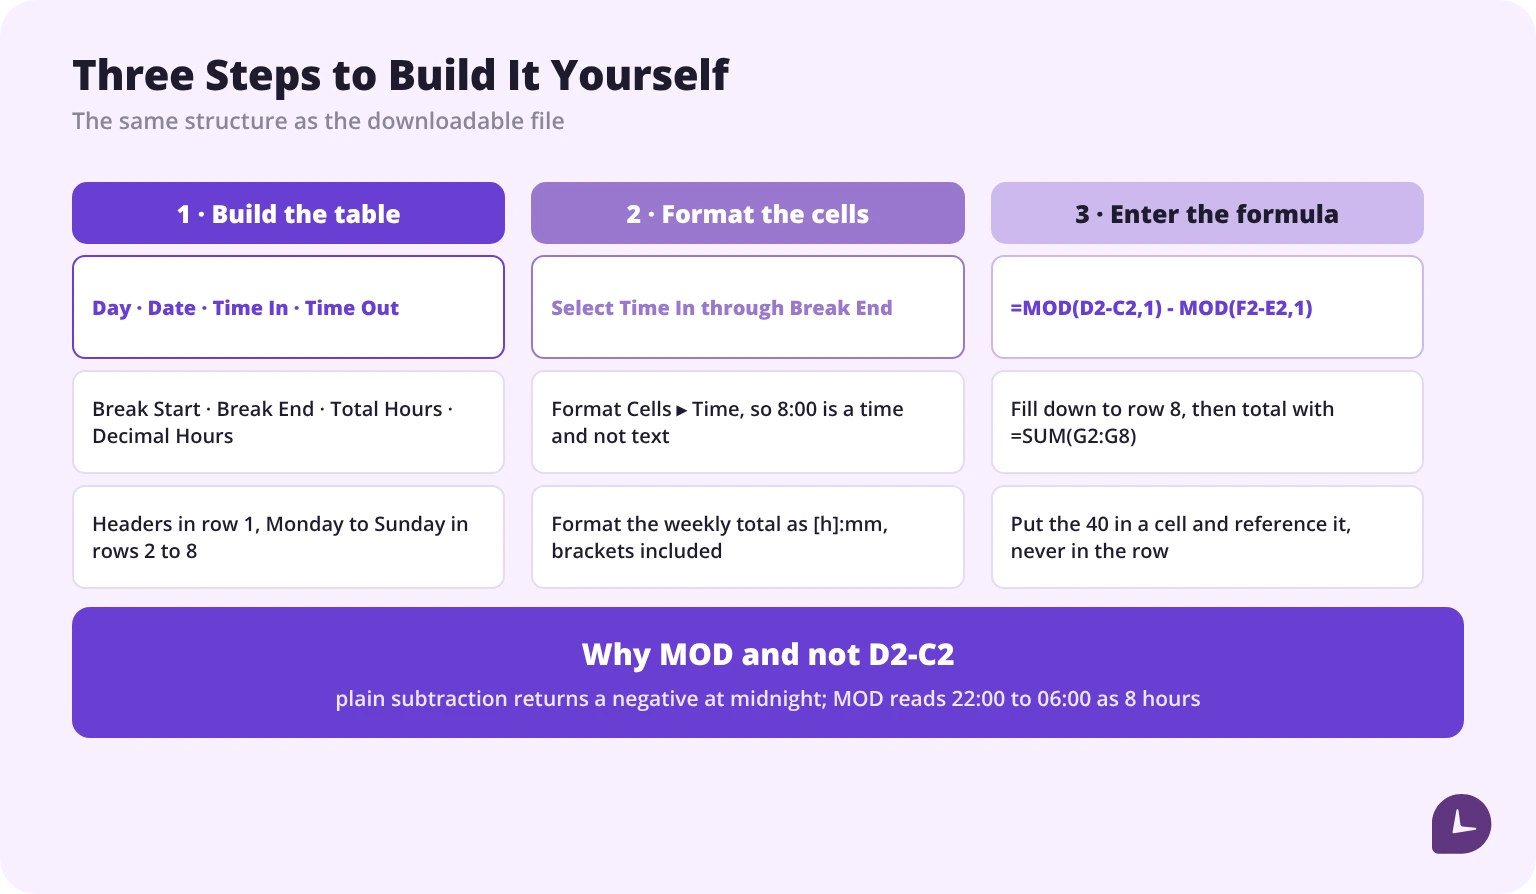1536x894 pixels.
Task: Click the 'Put the 40 in a cell' card
Action: [1207, 537]
